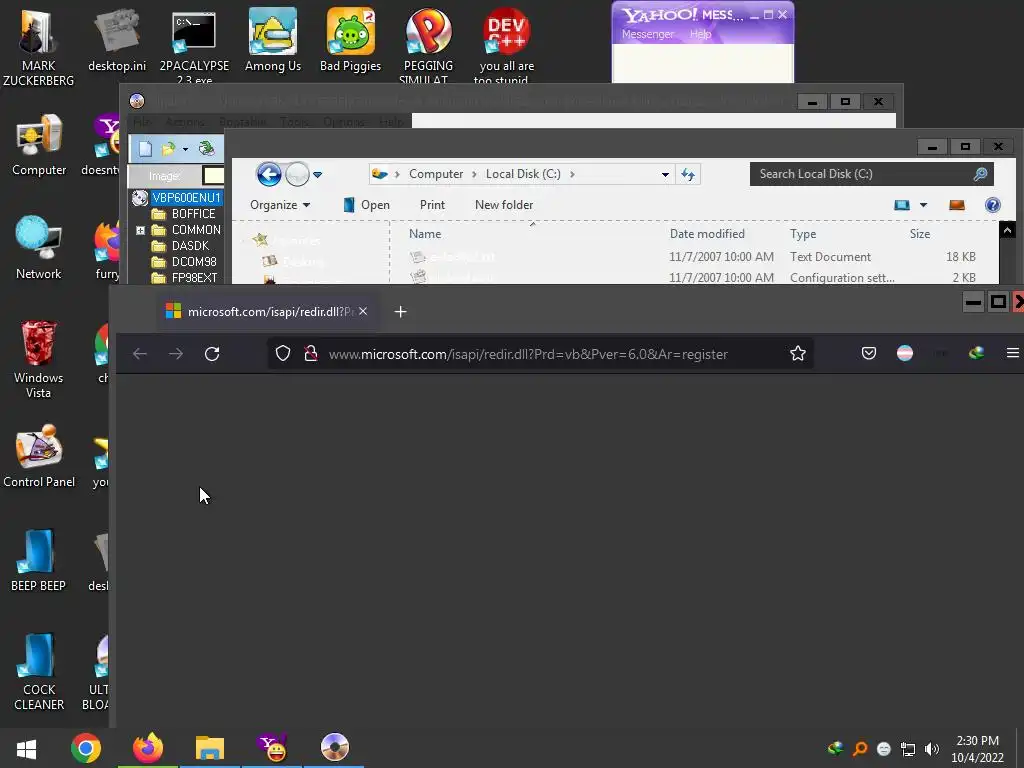1024x768 pixels.
Task: Close the microsoft.com browser tab
Action: pos(363,312)
